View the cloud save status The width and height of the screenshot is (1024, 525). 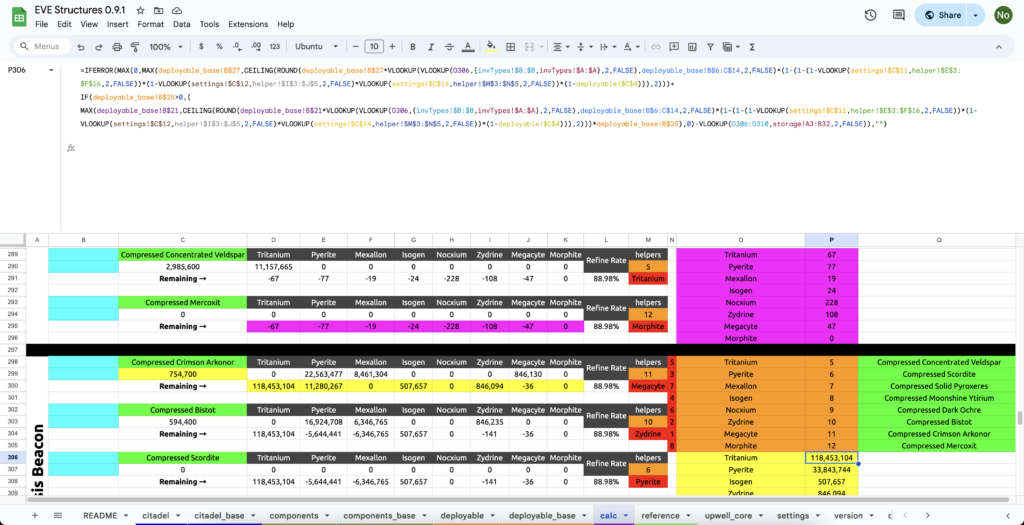pos(177,12)
